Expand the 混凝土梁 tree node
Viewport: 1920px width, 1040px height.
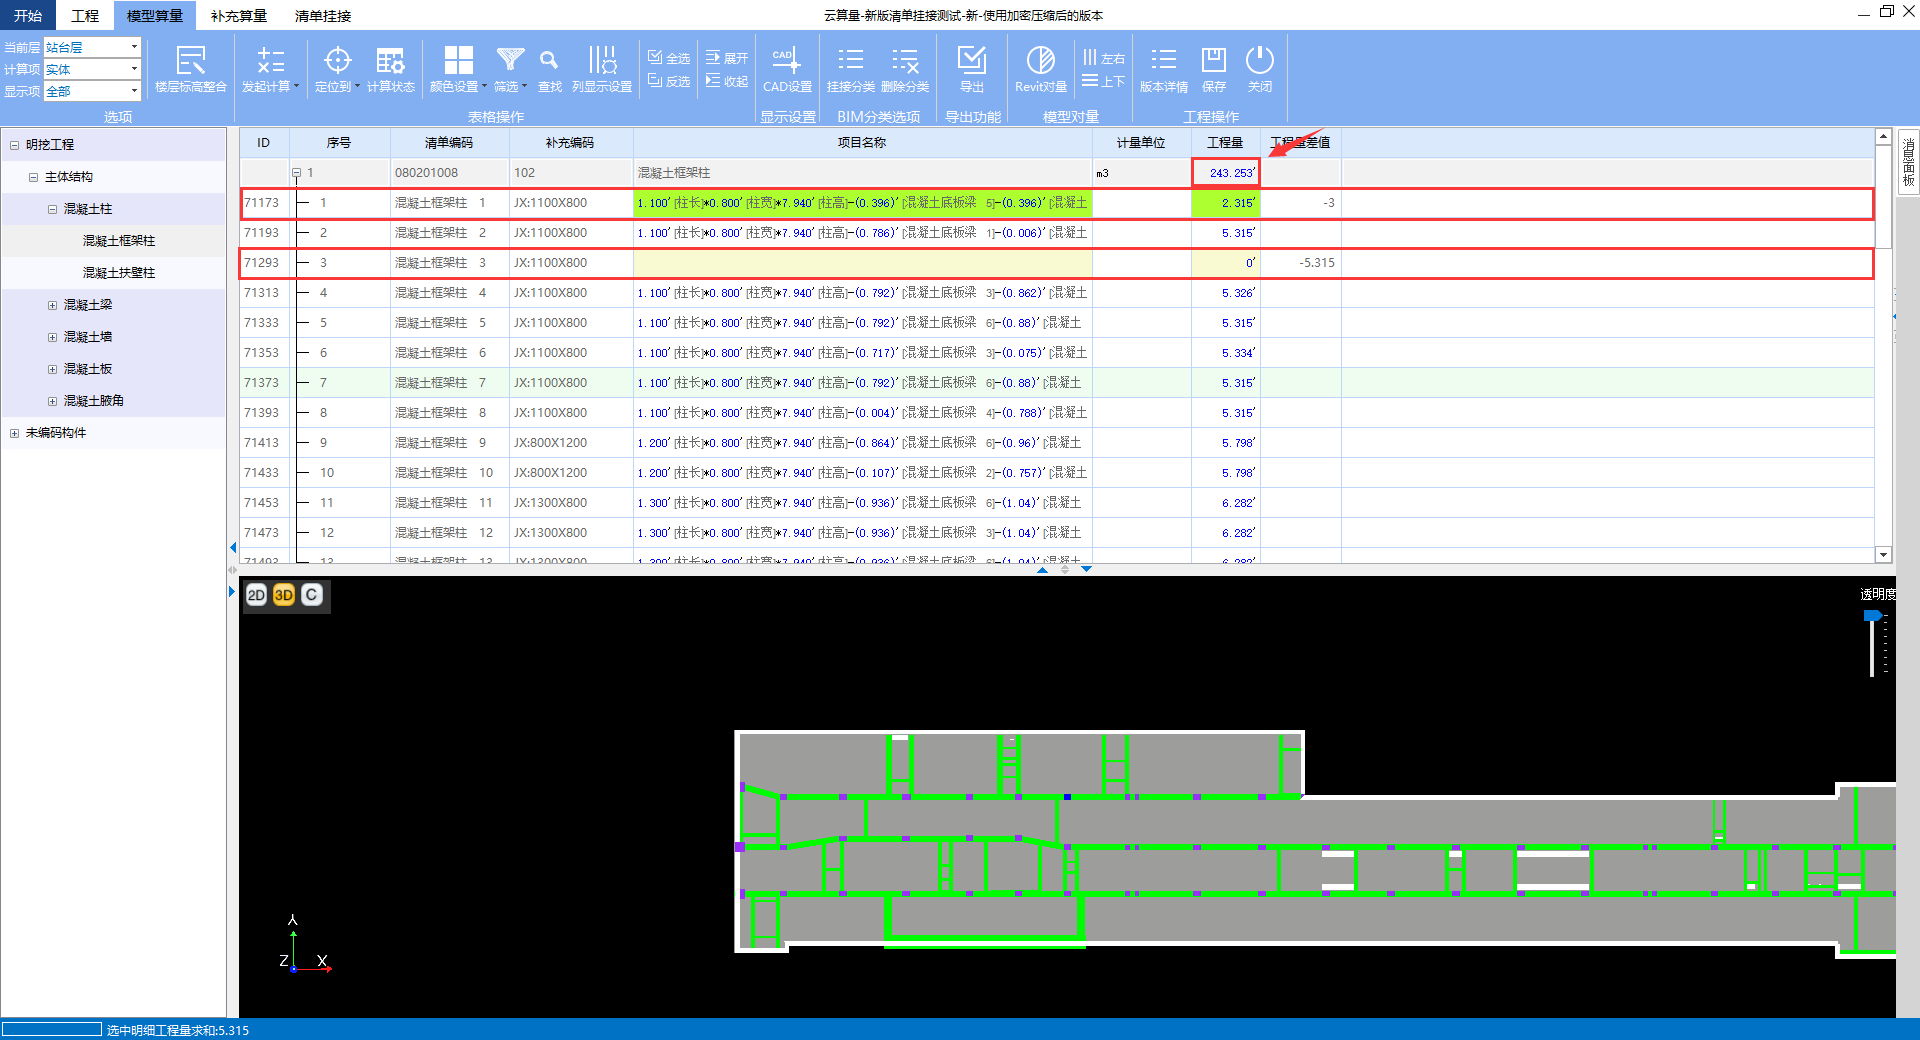[52, 305]
